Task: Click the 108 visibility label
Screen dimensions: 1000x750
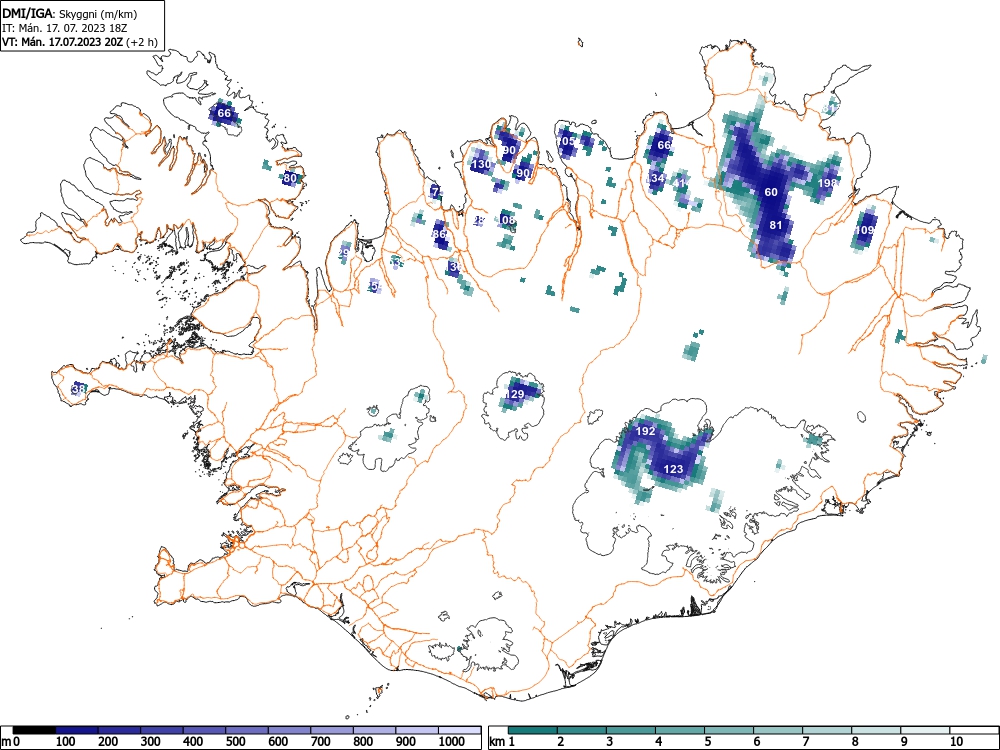Action: 506,221
